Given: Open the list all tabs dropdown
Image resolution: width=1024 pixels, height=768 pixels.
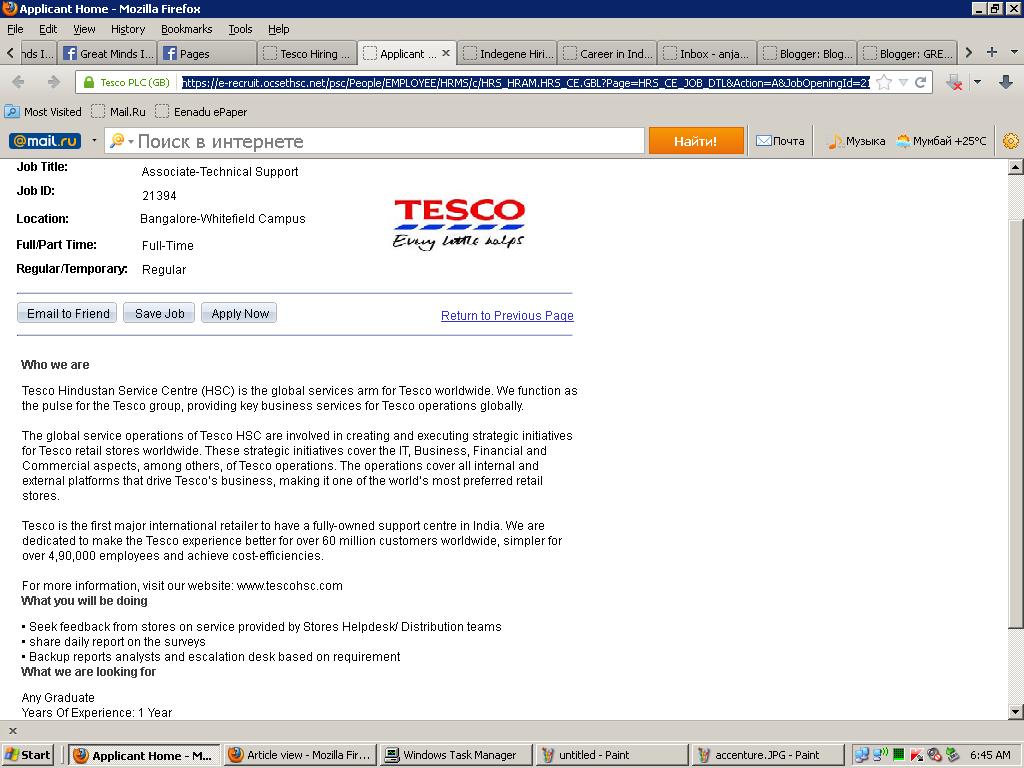Looking at the screenshot, I should click(1014, 52).
